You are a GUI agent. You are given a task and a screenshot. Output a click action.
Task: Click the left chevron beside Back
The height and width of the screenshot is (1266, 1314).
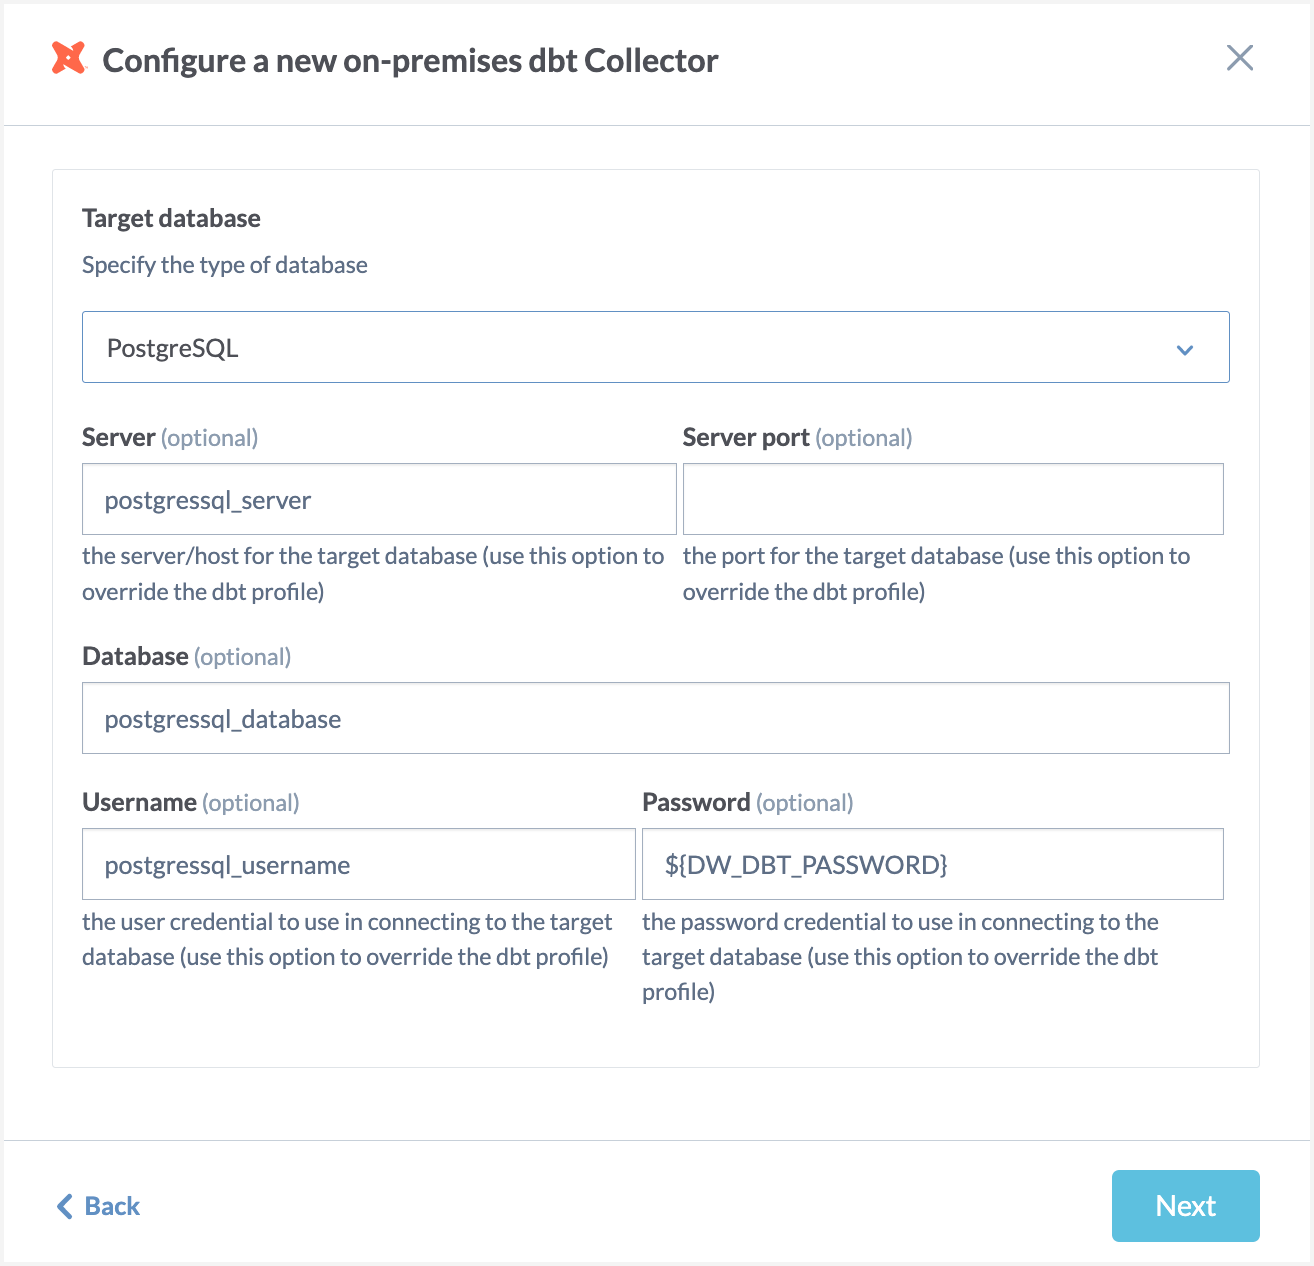click(65, 1206)
